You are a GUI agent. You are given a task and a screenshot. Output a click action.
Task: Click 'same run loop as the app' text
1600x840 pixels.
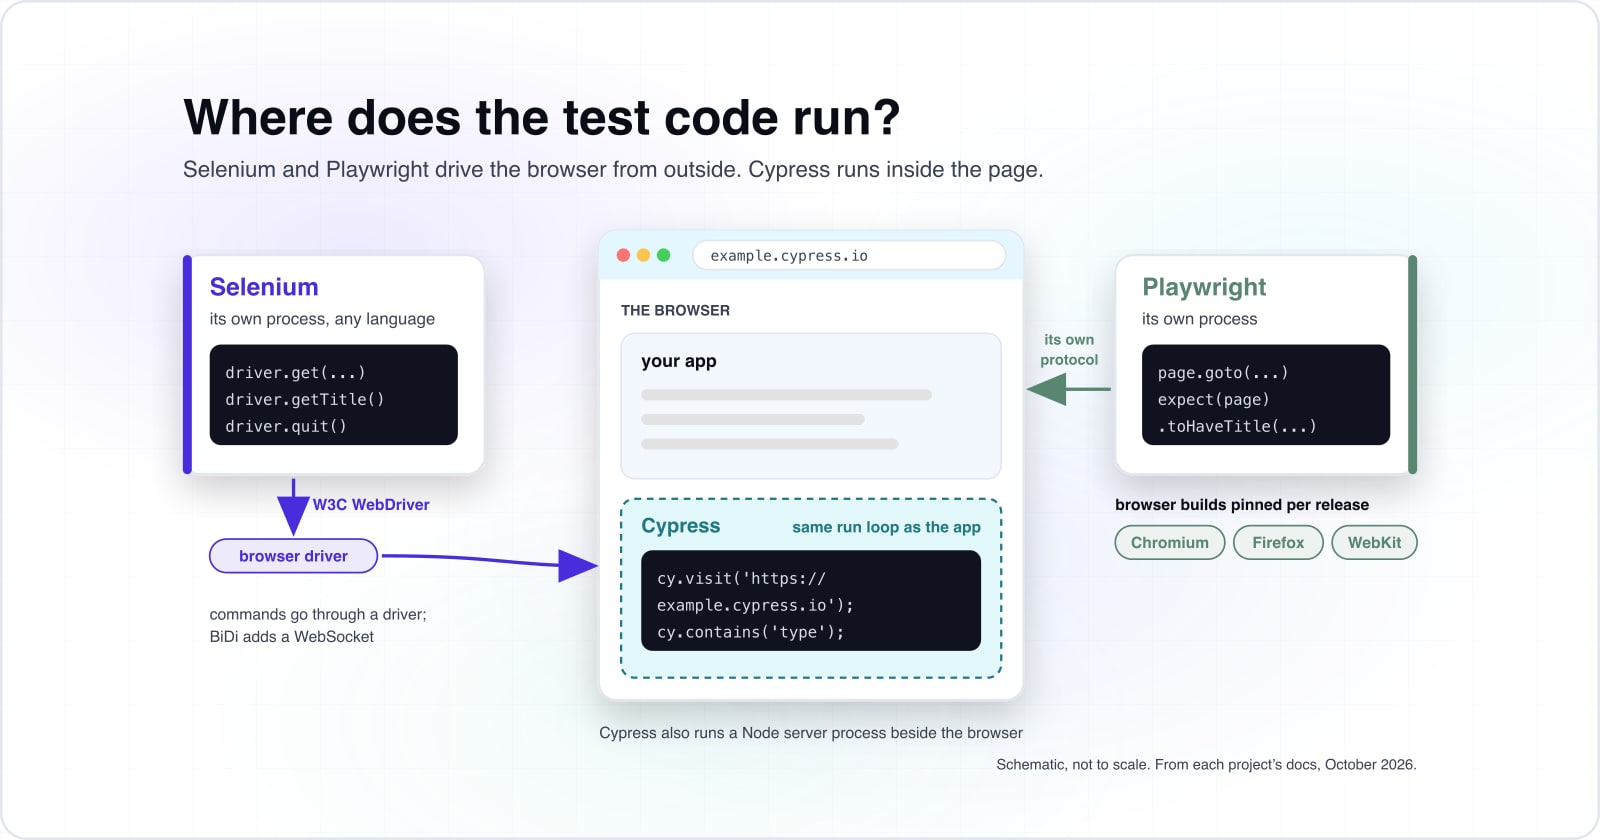[886, 527]
